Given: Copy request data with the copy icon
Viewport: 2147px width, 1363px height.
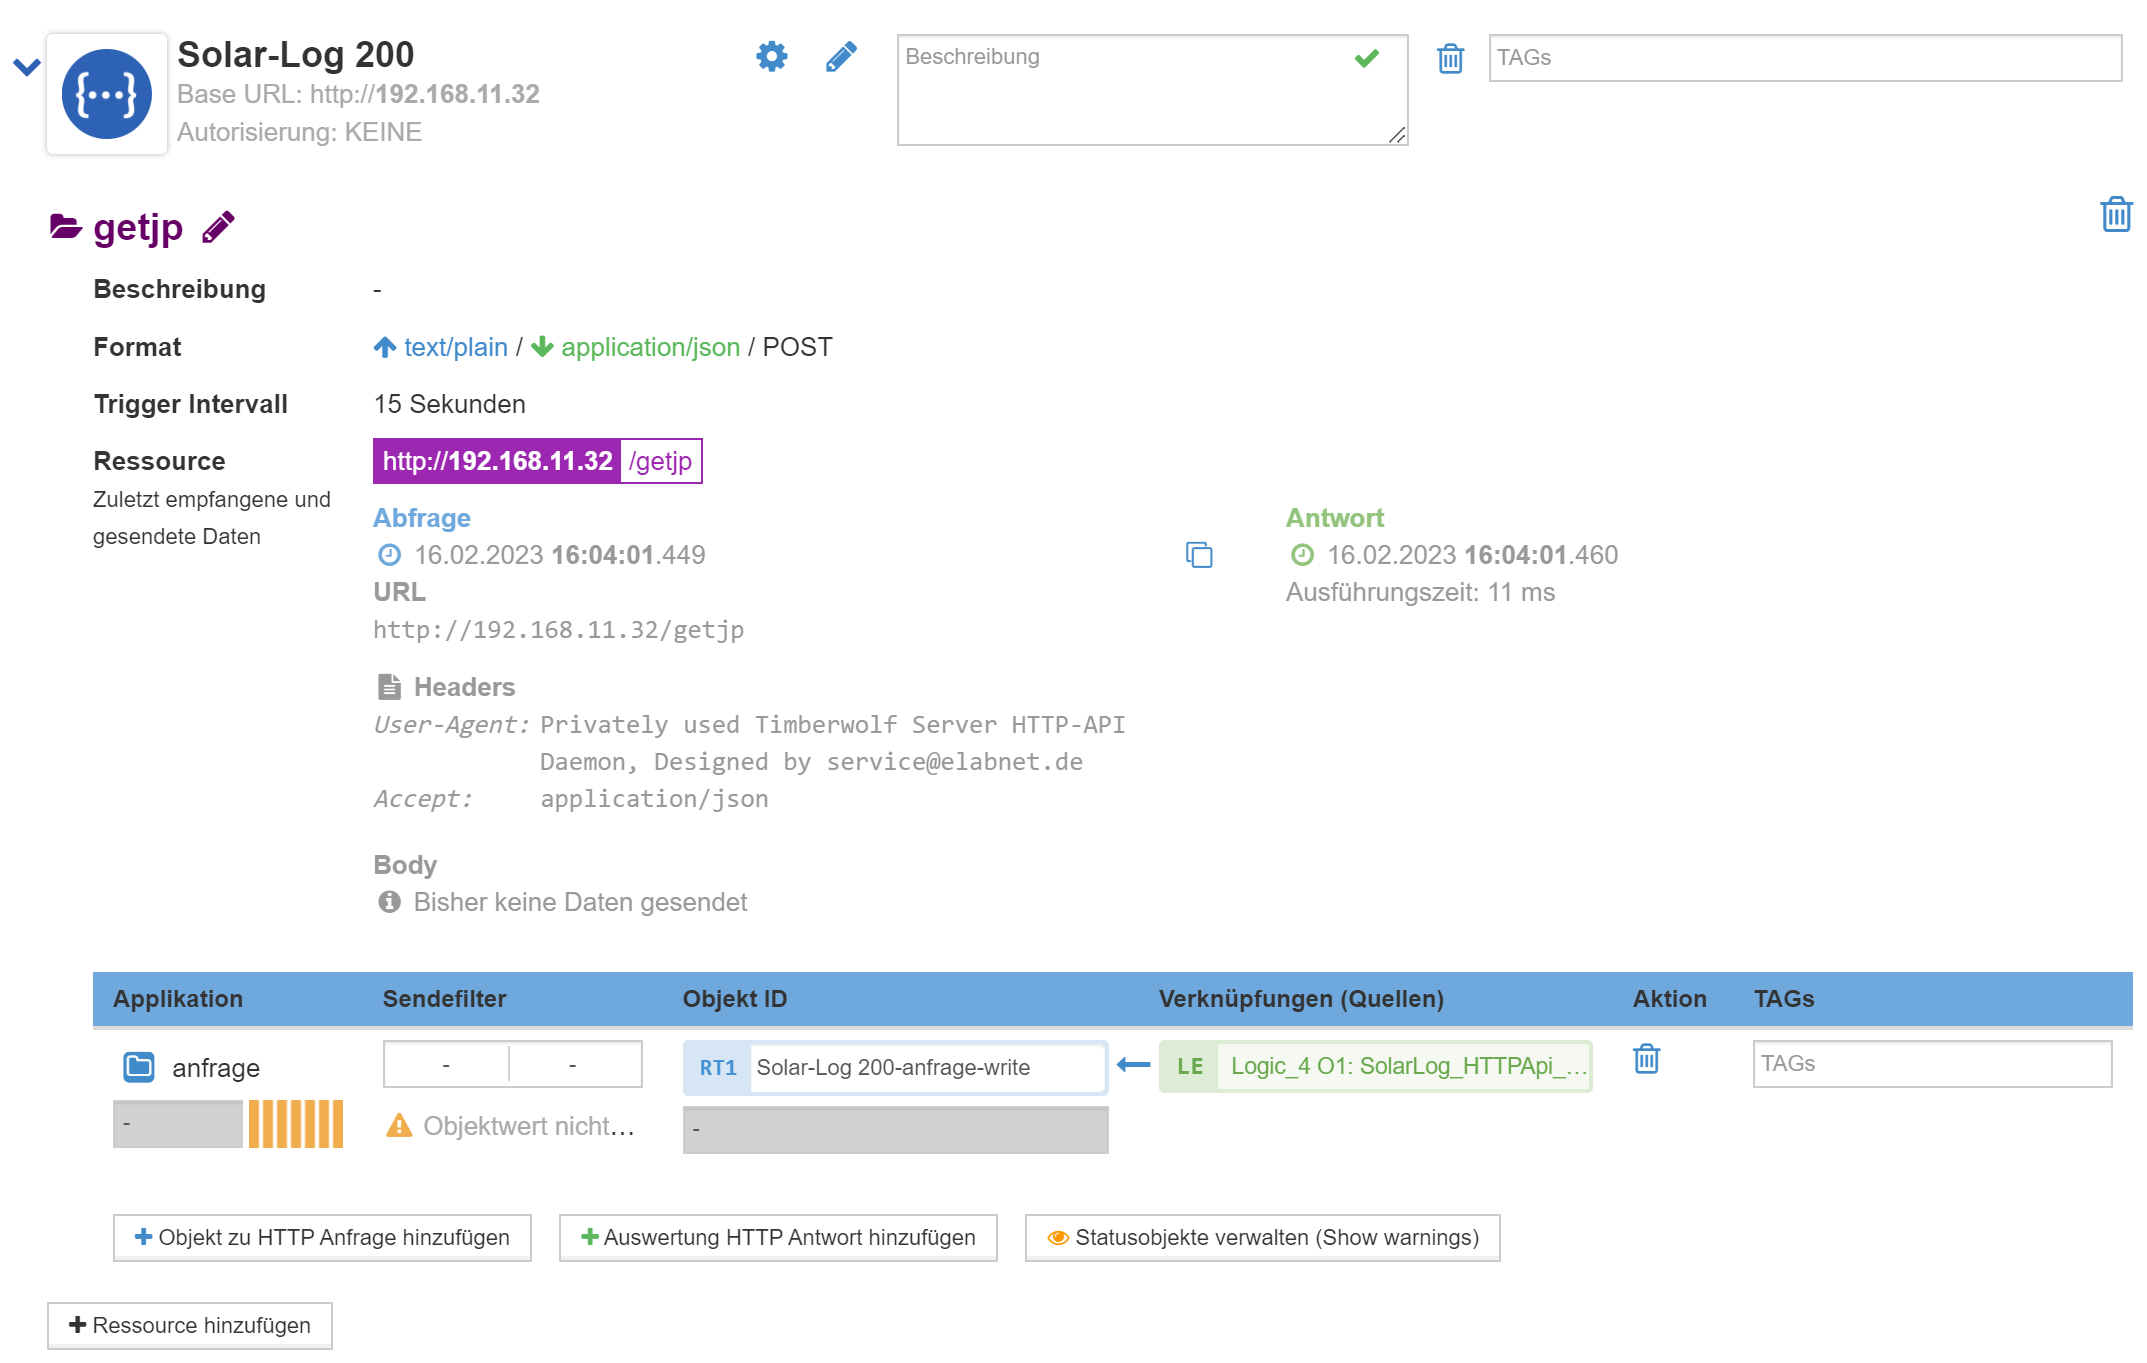Looking at the screenshot, I should 1198,555.
